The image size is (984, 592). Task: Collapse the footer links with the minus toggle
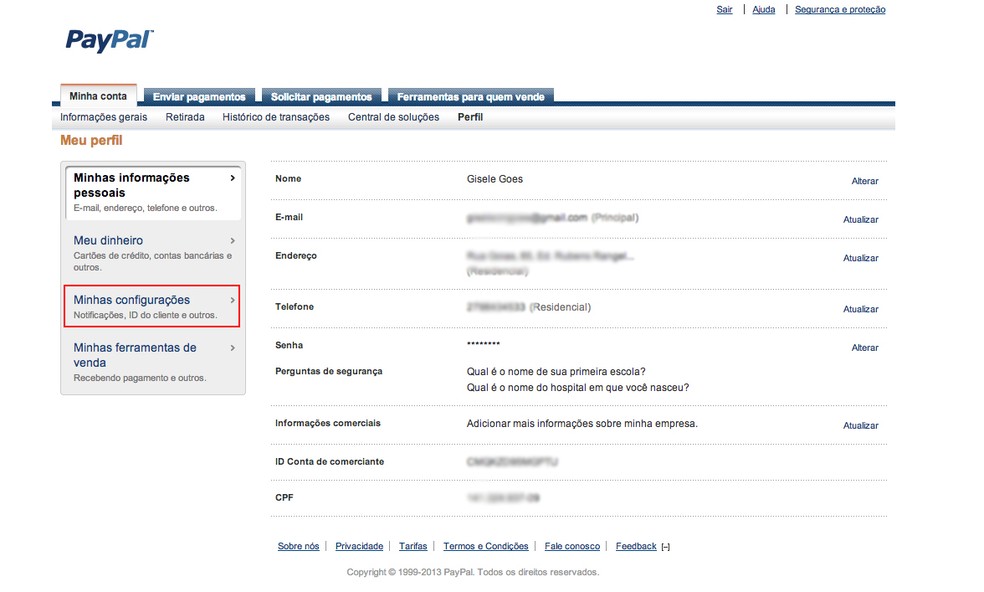(x=664, y=546)
